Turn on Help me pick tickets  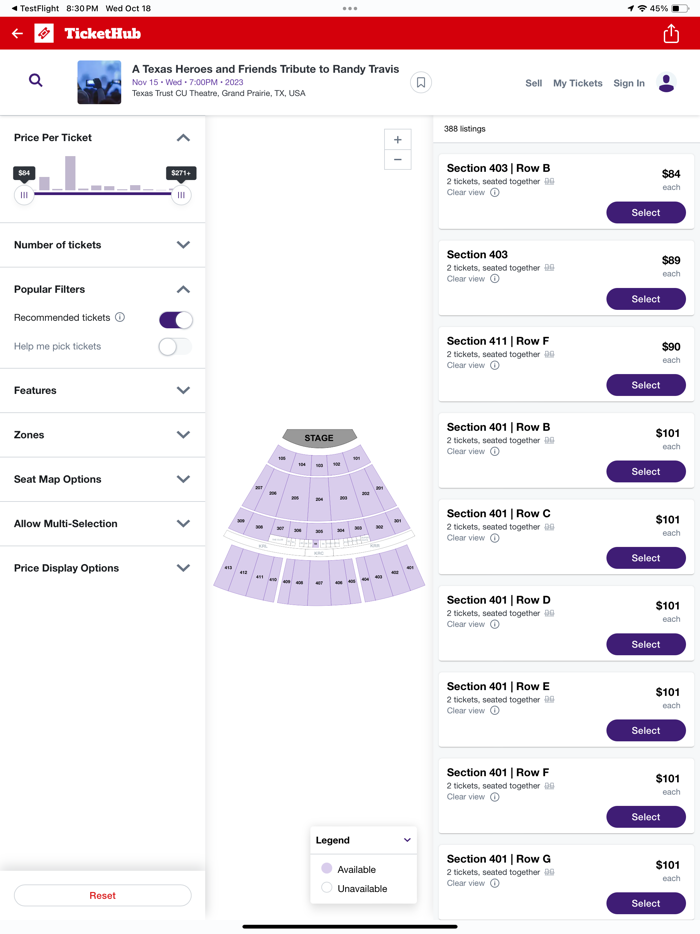175,346
